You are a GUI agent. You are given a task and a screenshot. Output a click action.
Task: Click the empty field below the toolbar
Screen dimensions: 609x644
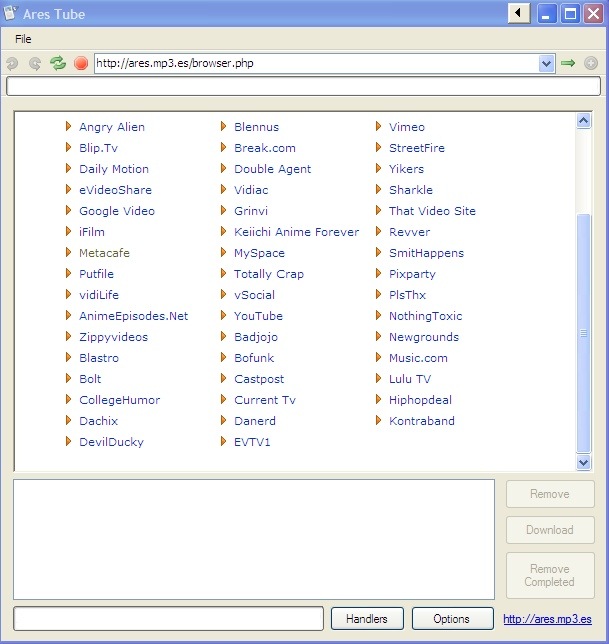pos(303,86)
